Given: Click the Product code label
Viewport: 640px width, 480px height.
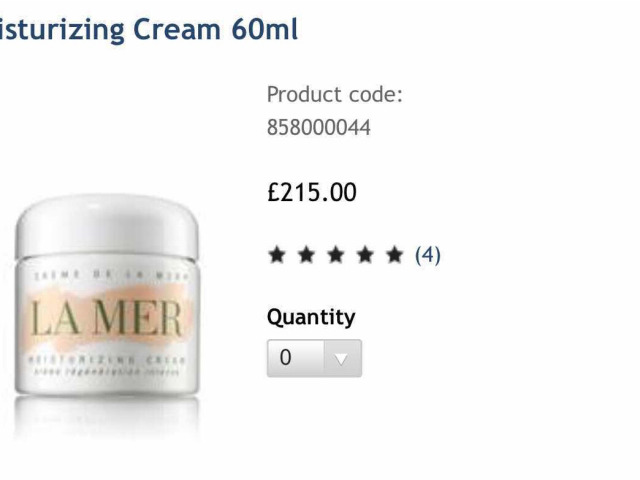Looking at the screenshot, I should (335, 95).
